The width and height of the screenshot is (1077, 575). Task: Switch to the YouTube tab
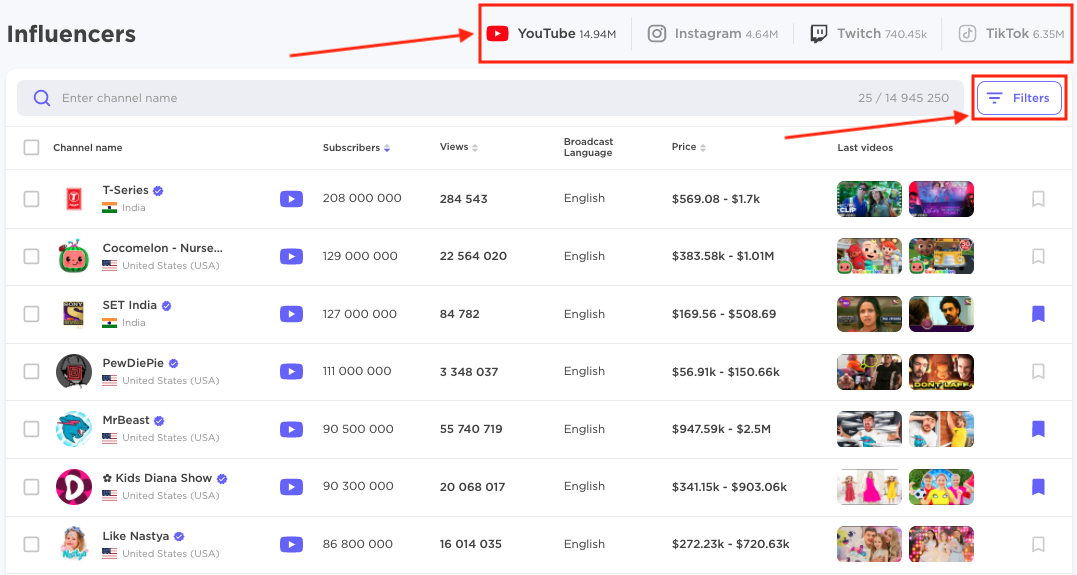click(x=552, y=34)
